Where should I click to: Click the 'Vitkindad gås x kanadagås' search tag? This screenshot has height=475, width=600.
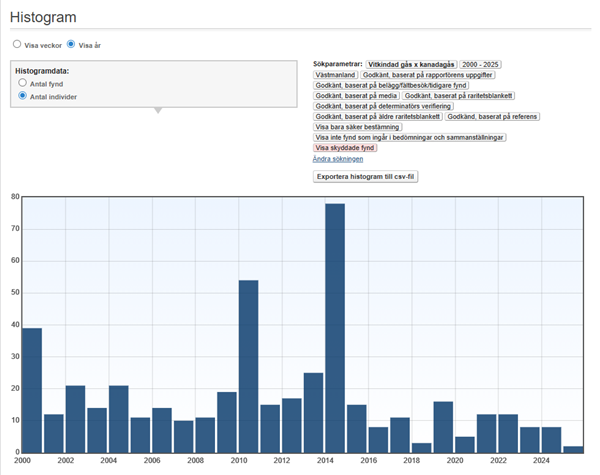click(x=410, y=64)
